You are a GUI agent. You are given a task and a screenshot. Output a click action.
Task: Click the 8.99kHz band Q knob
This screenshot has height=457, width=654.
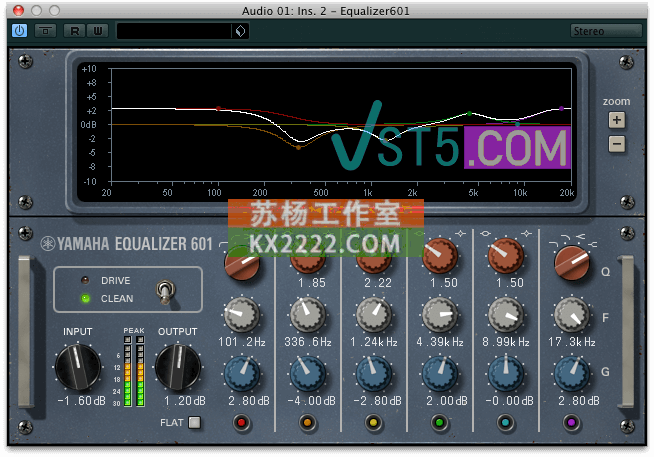coord(506,256)
